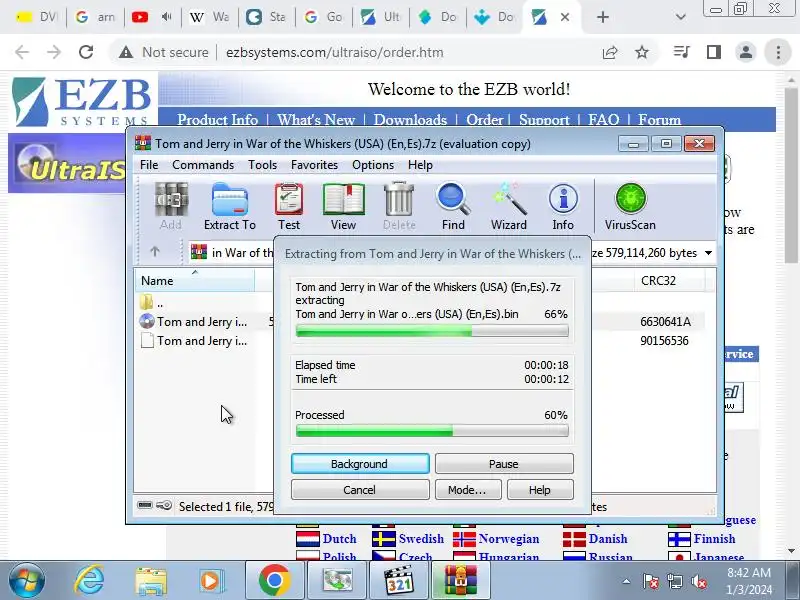This screenshot has width=800, height=600.
Task: Open Chrome tab search chevron
Action: 680,17
